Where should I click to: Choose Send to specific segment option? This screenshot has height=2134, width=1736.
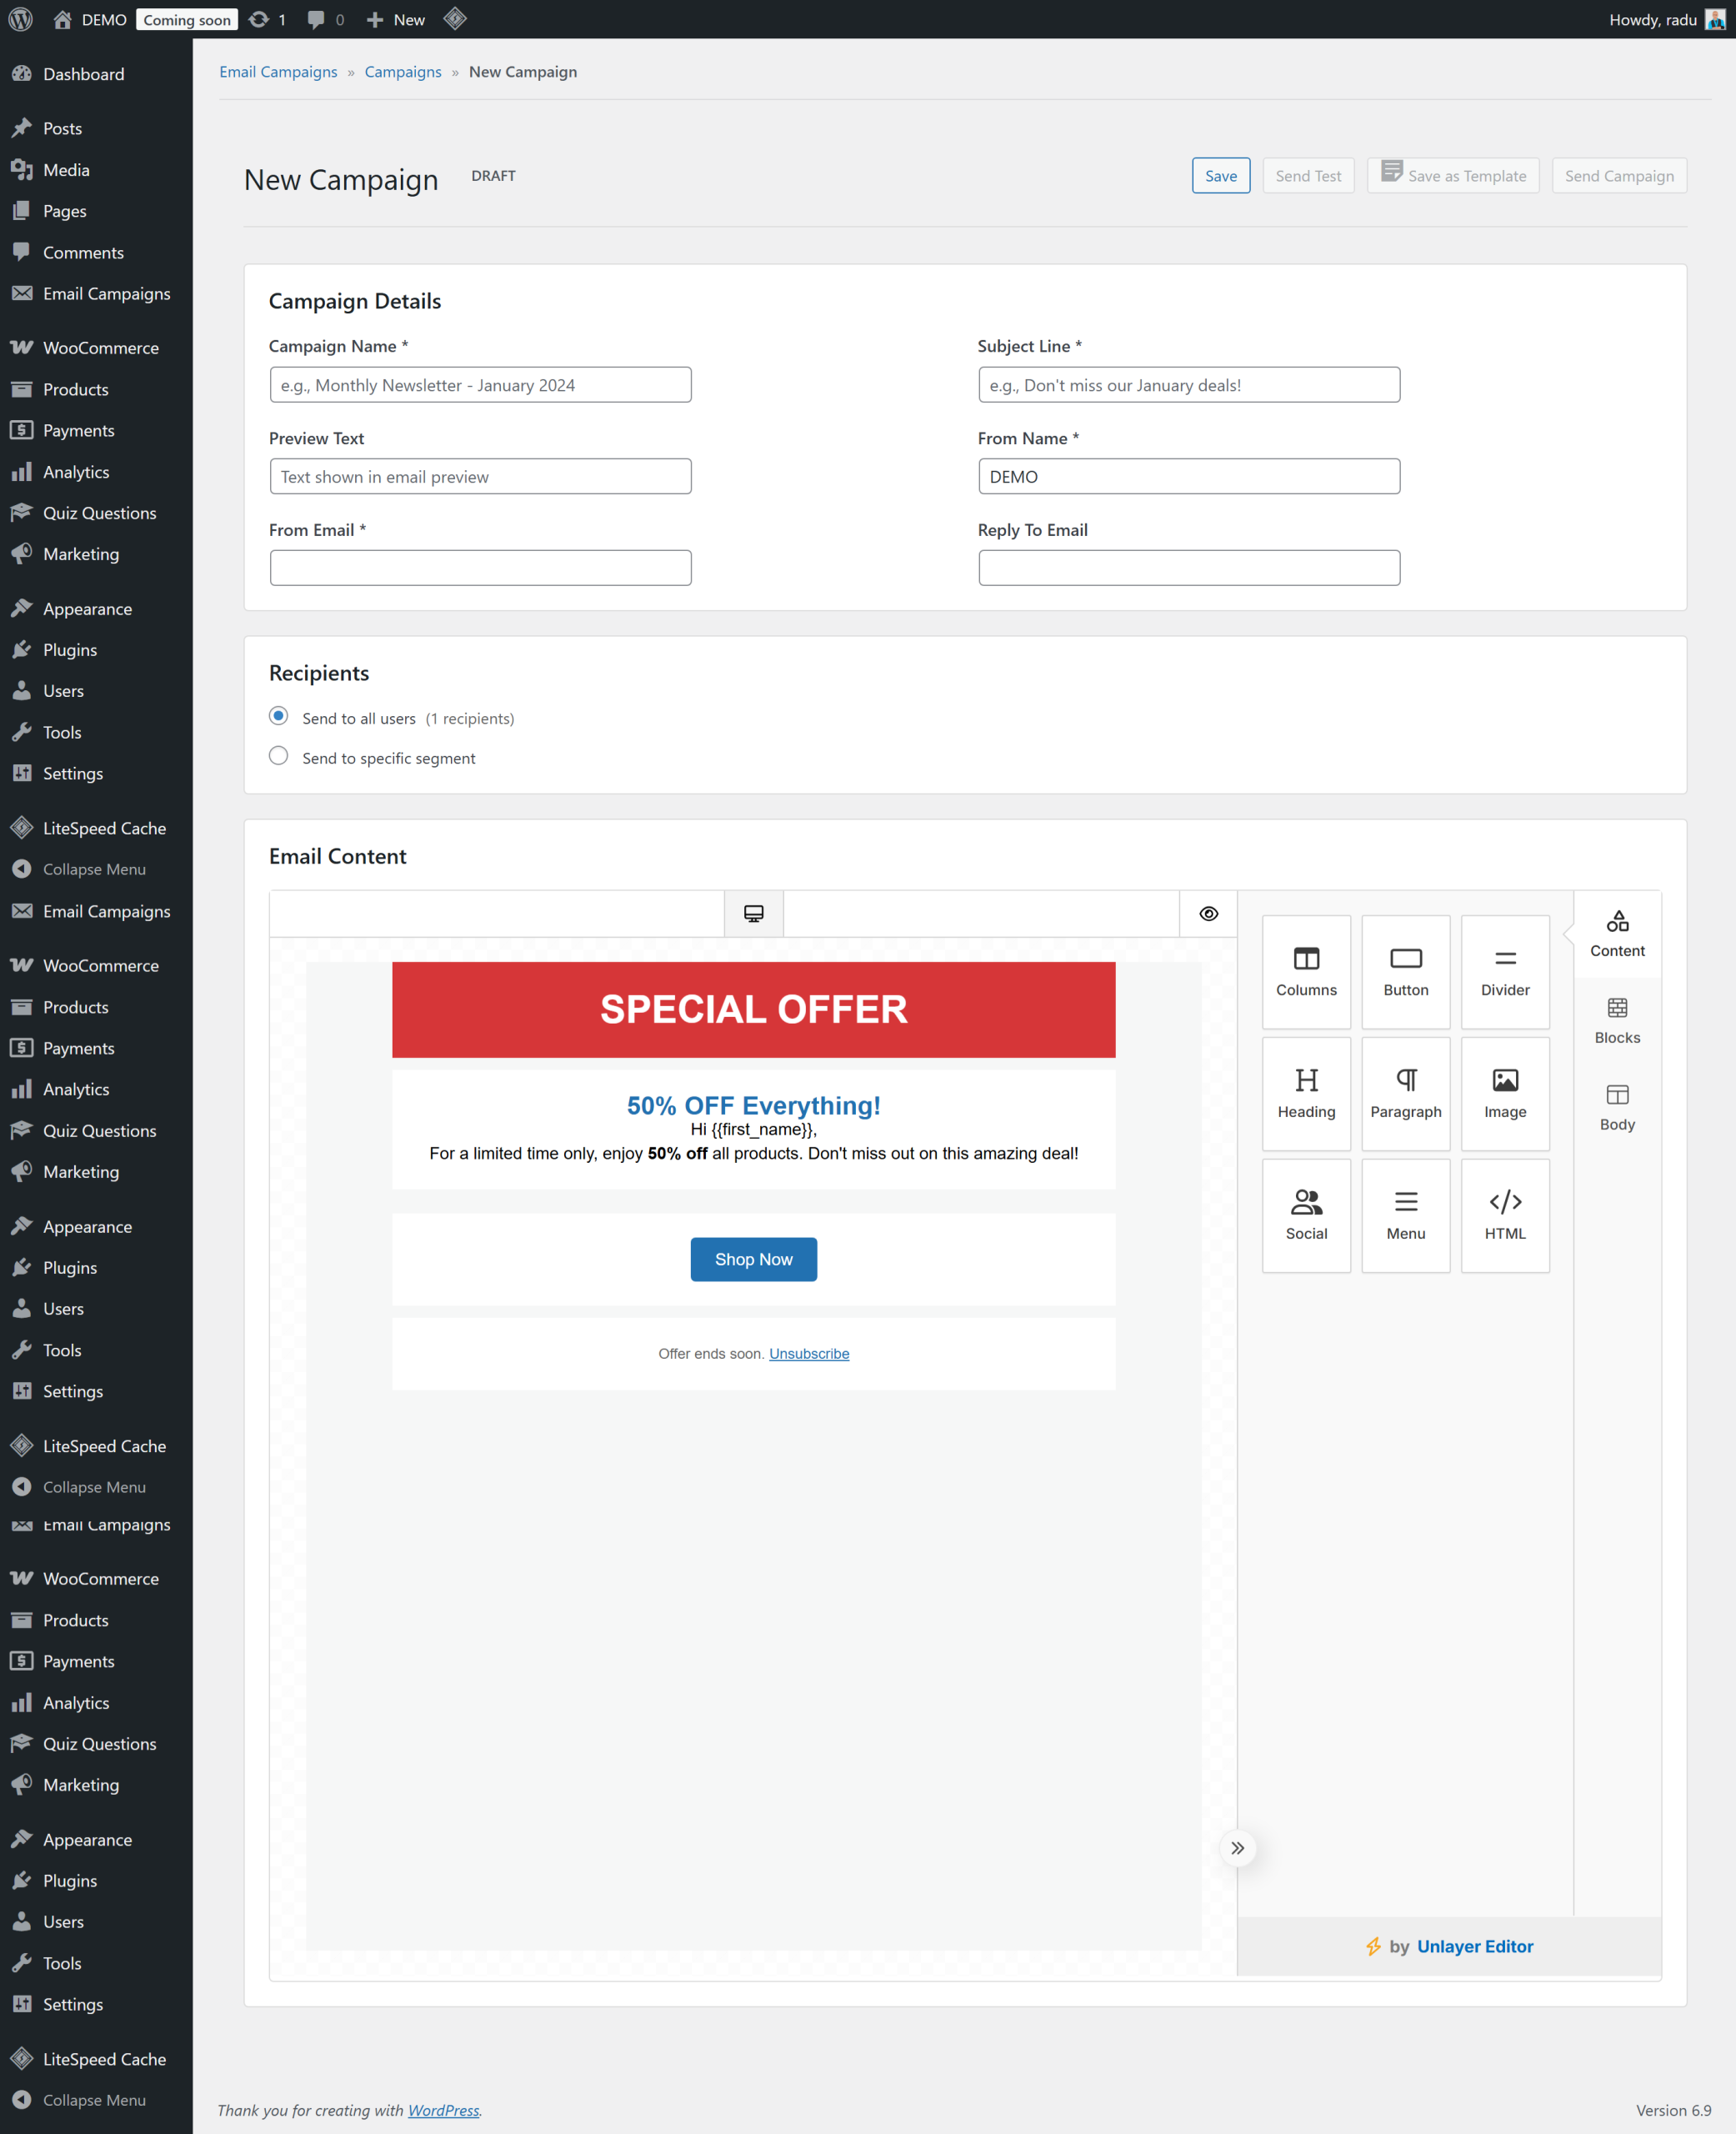[279, 756]
